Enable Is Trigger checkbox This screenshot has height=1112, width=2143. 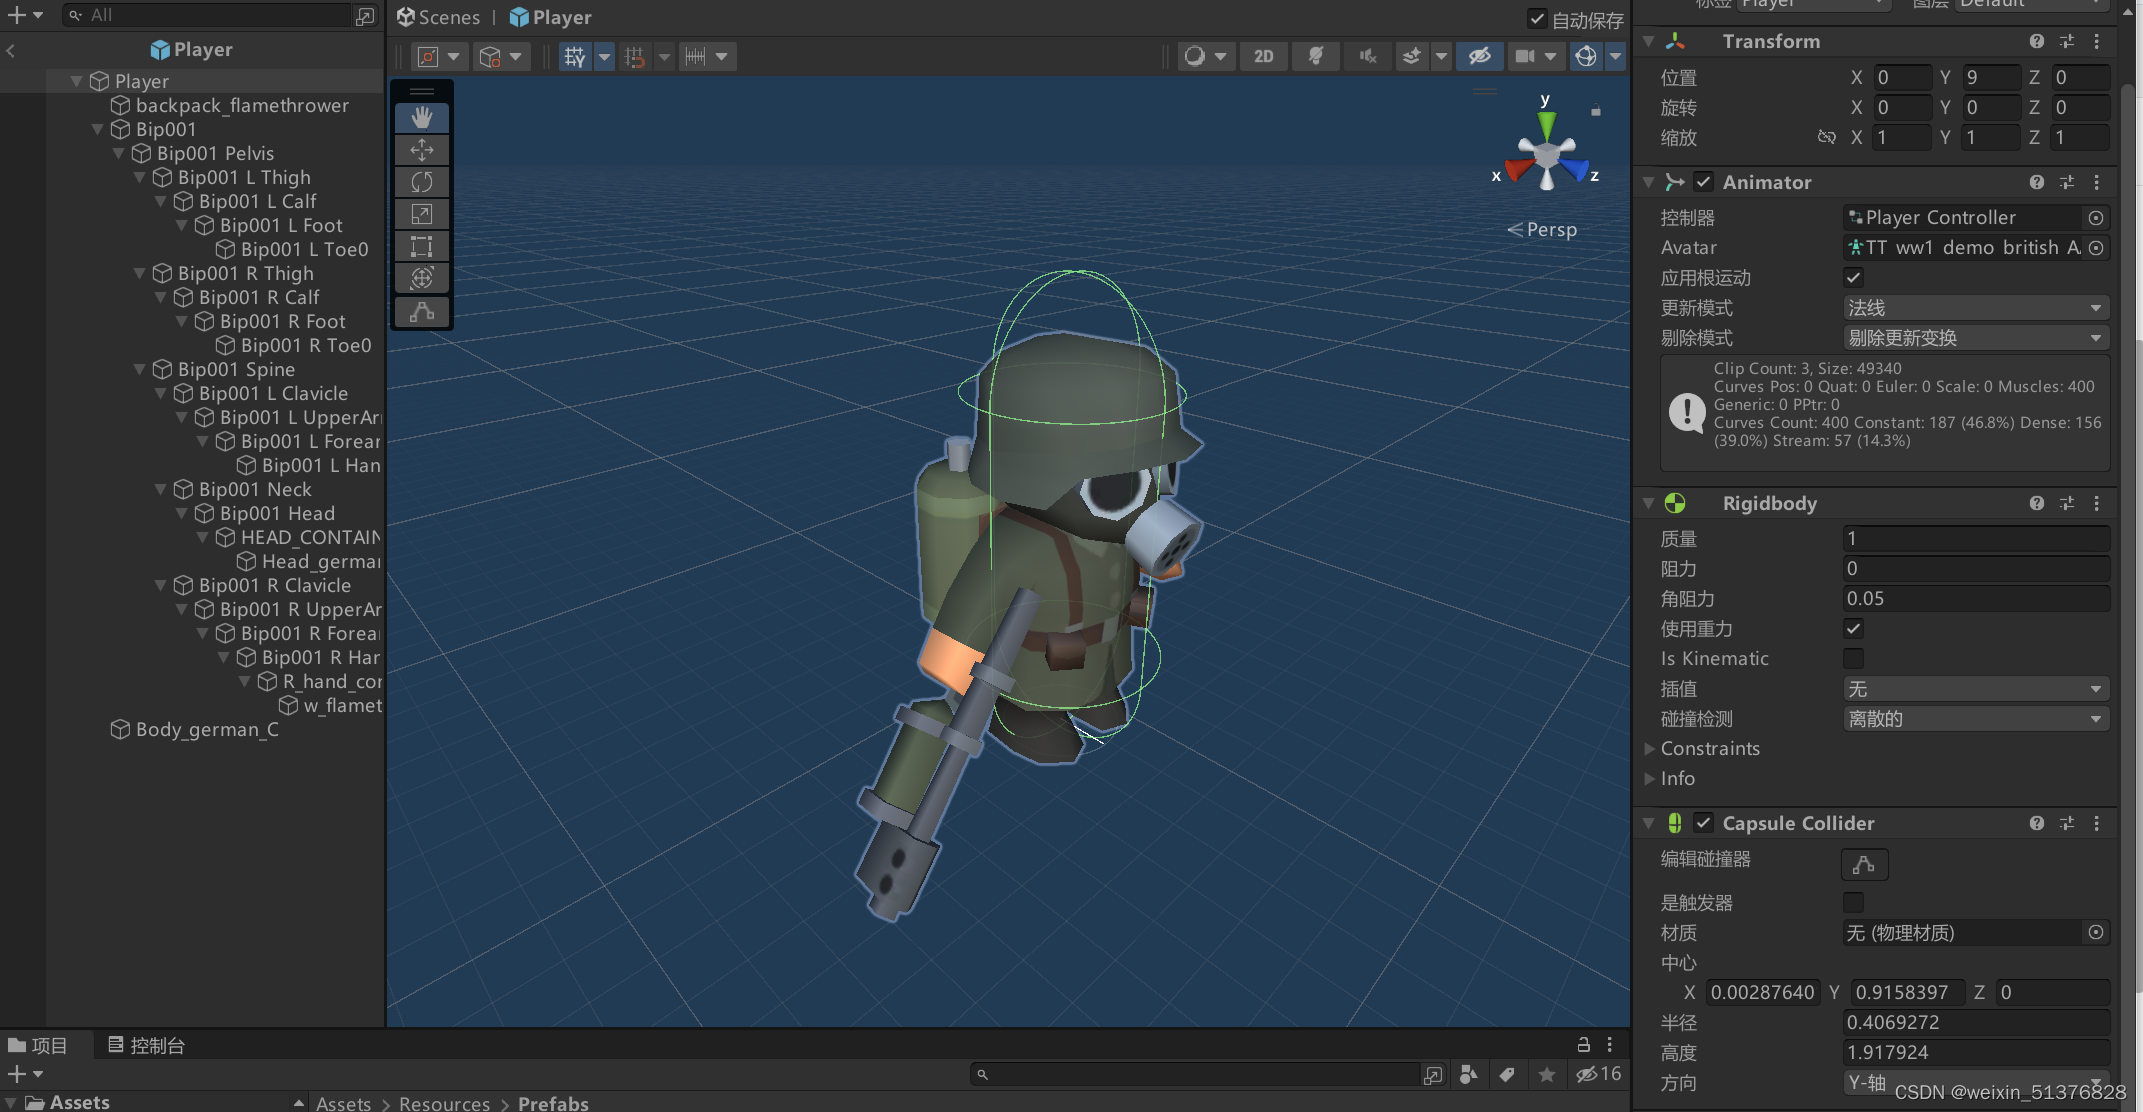[x=1853, y=902]
